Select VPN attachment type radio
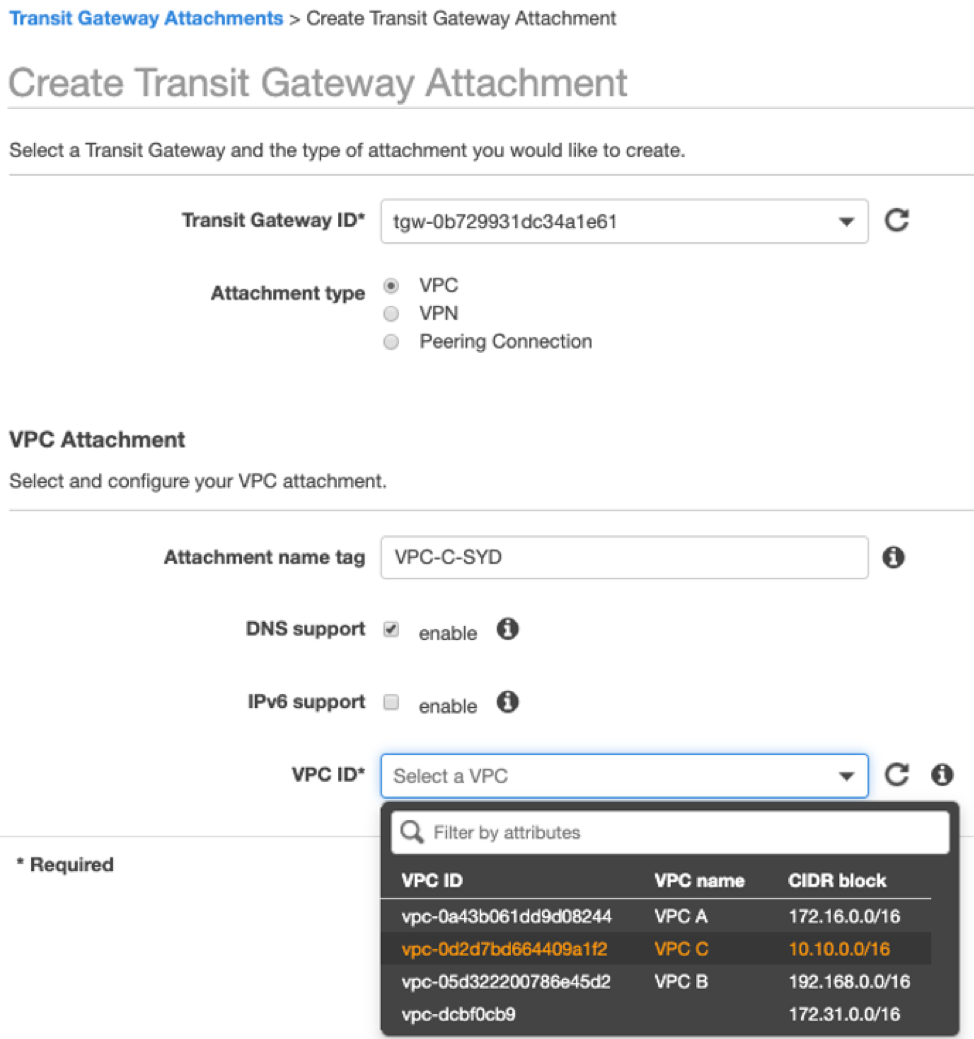The image size is (974, 1039). pyautogui.click(x=392, y=313)
